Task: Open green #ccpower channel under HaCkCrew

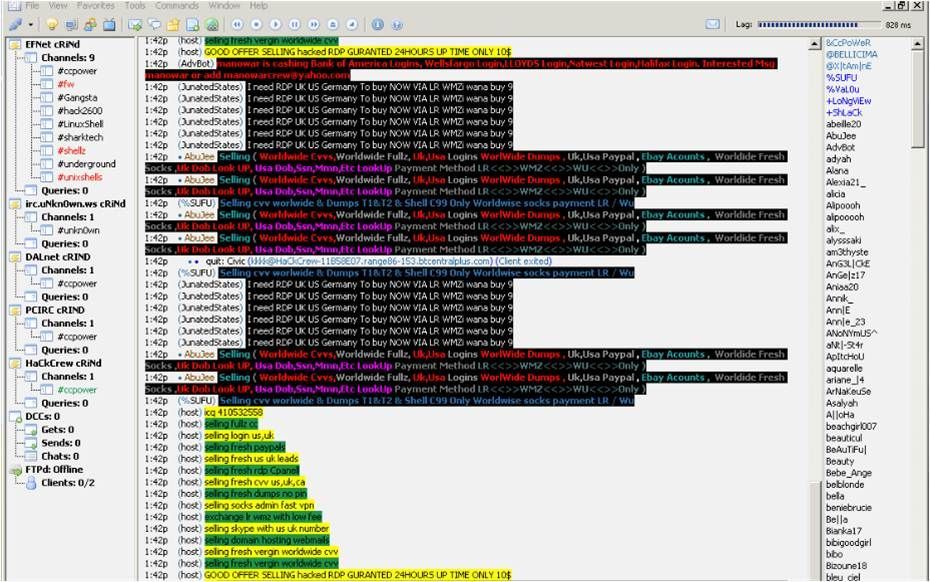Action: (x=77, y=390)
